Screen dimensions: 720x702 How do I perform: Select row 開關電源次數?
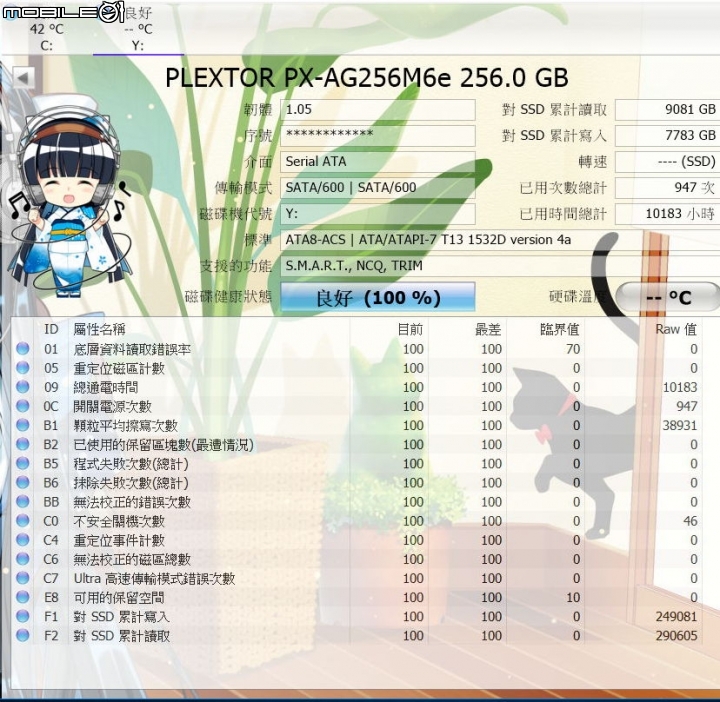[356, 406]
